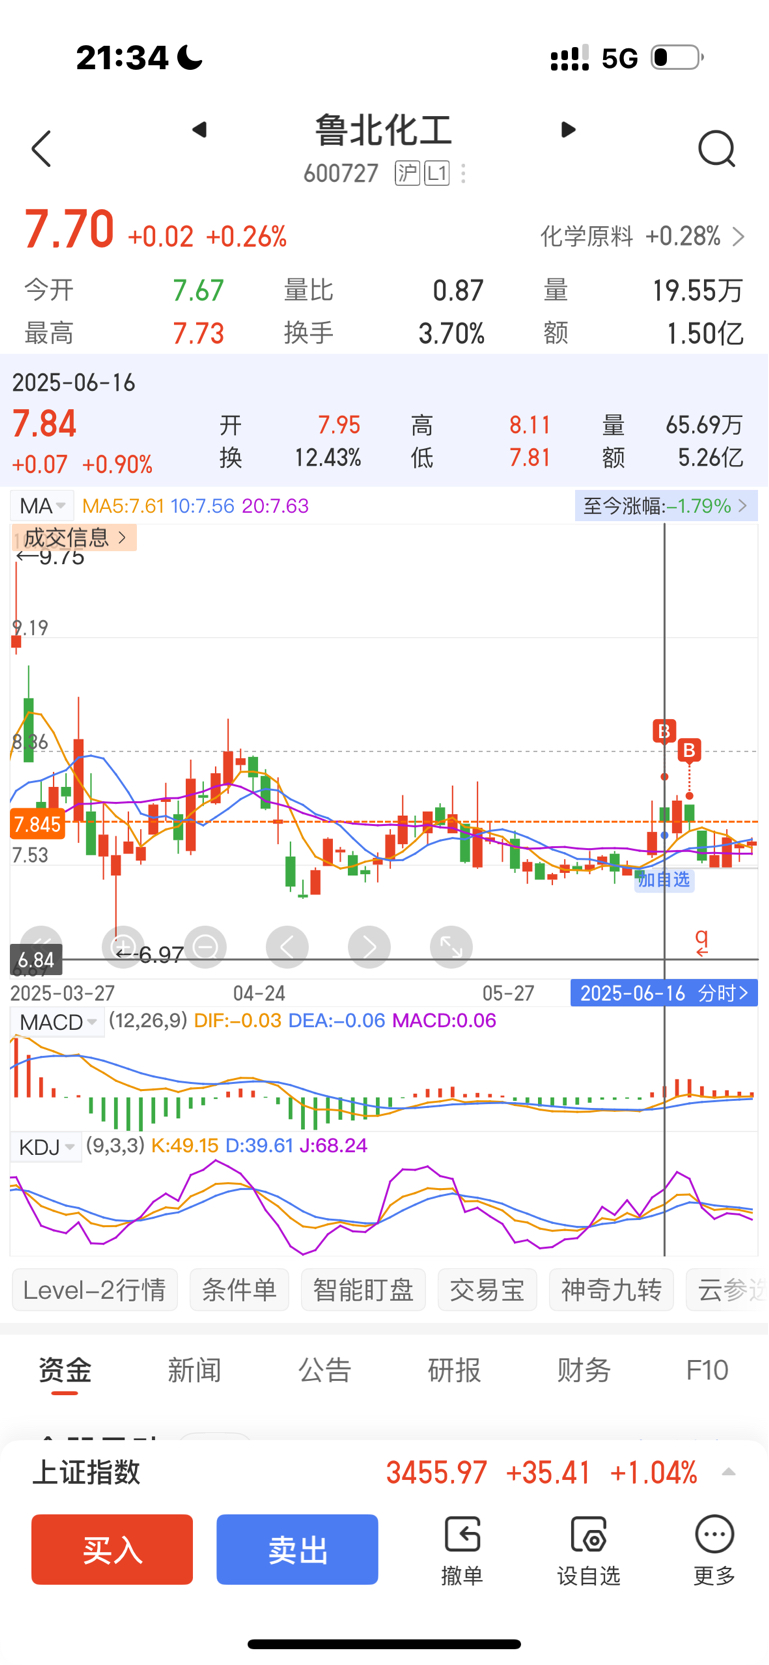
Task: Tap the stock code 600727
Action: (341, 174)
